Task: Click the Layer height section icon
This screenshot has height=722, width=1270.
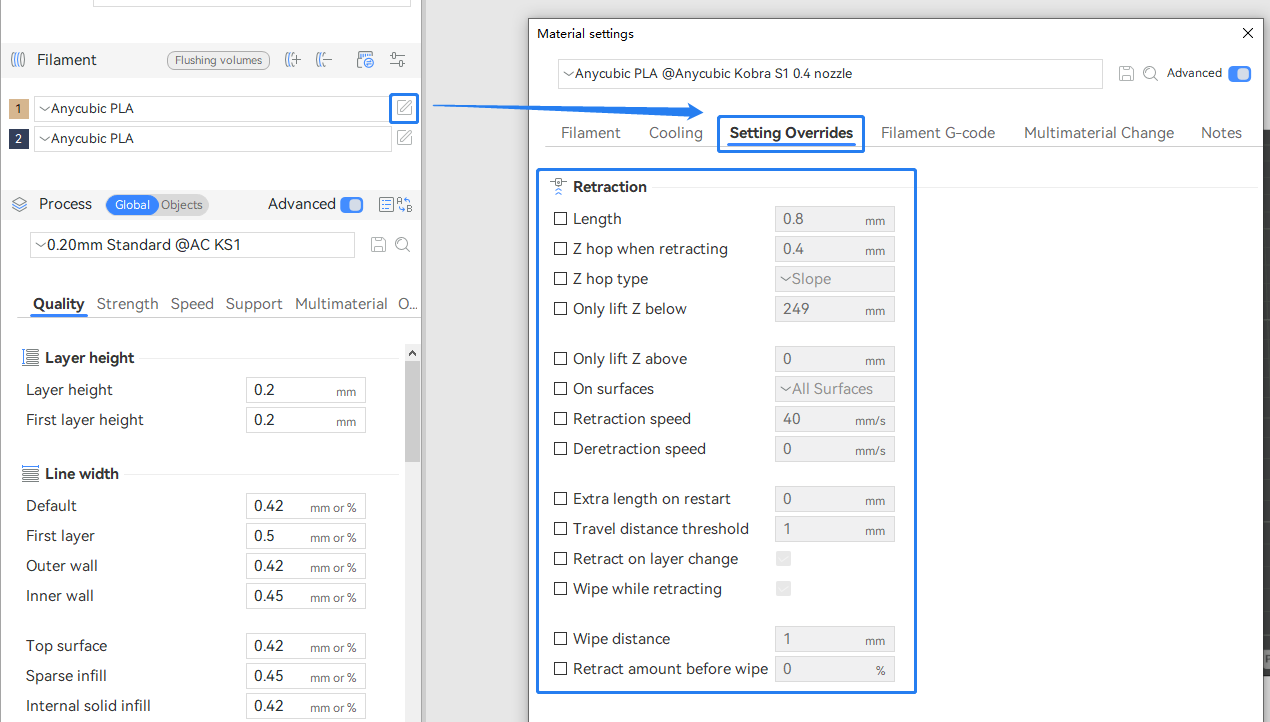Action: point(30,357)
